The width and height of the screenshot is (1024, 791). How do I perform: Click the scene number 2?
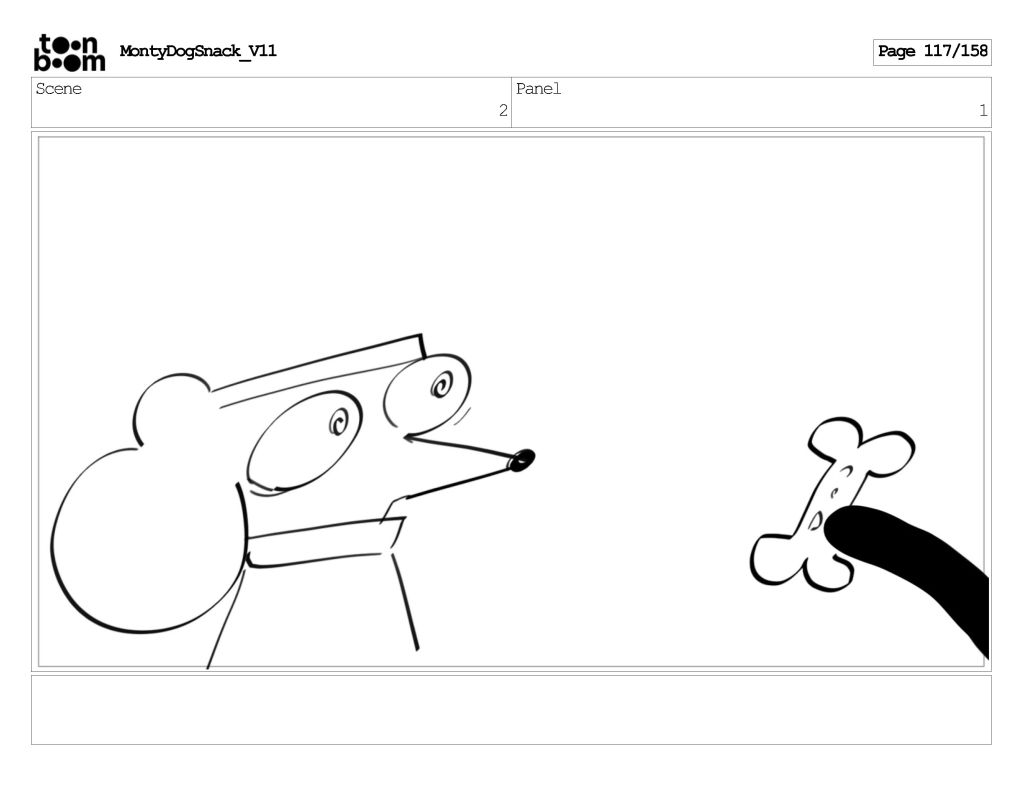coord(503,111)
